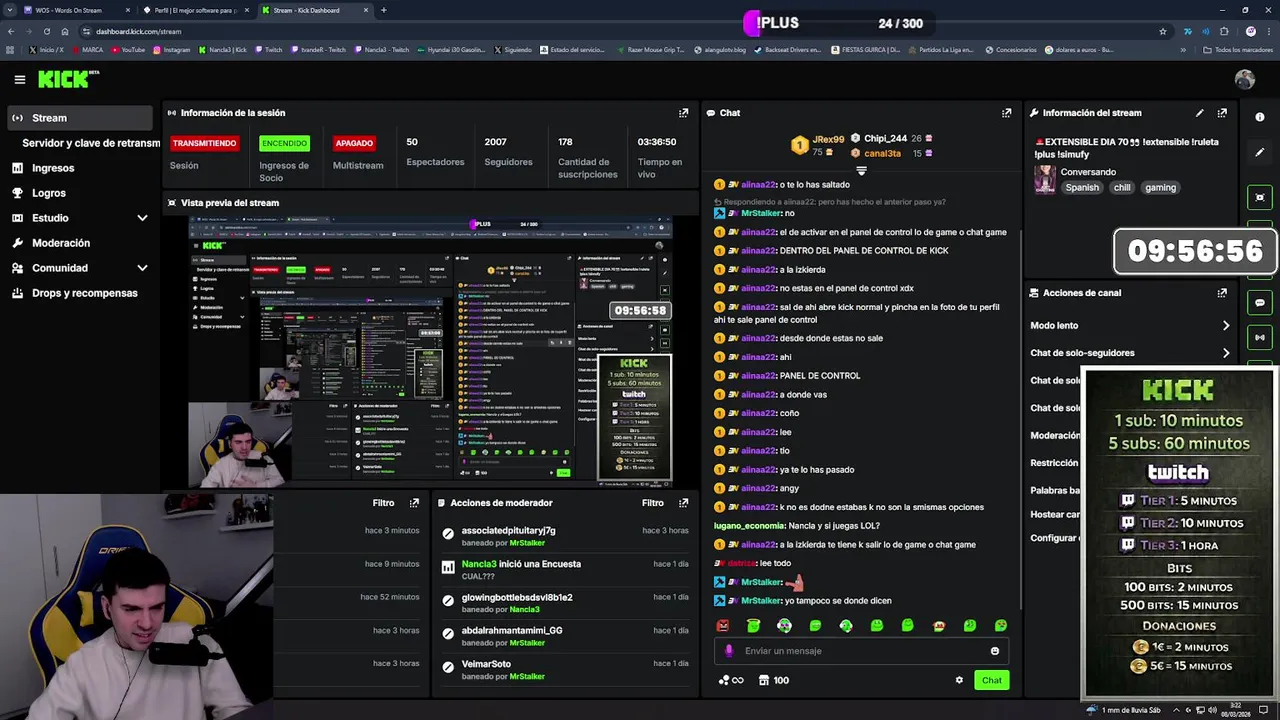This screenshot has height=720, width=1280.
Task: Bookmark this page with the star icon
Action: pyautogui.click(x=1162, y=31)
